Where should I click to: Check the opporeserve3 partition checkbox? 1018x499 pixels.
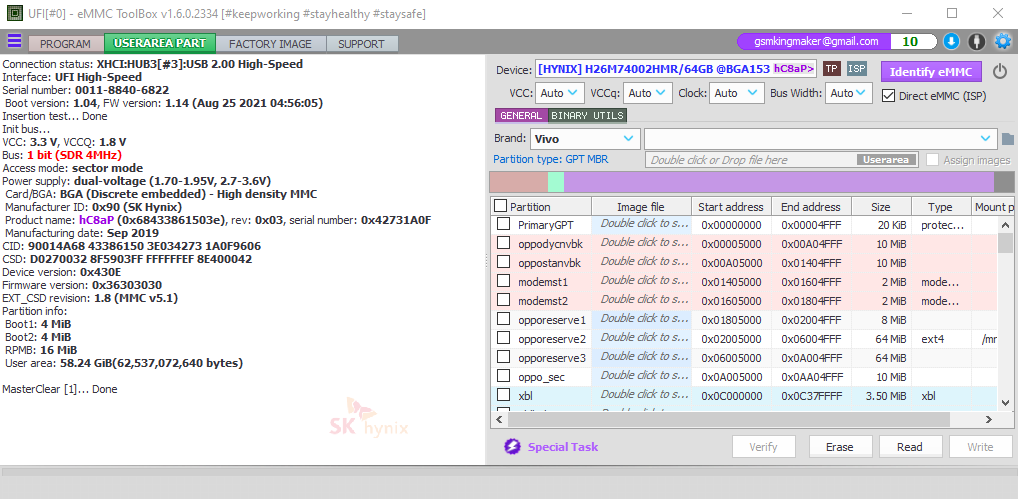pyautogui.click(x=503, y=357)
